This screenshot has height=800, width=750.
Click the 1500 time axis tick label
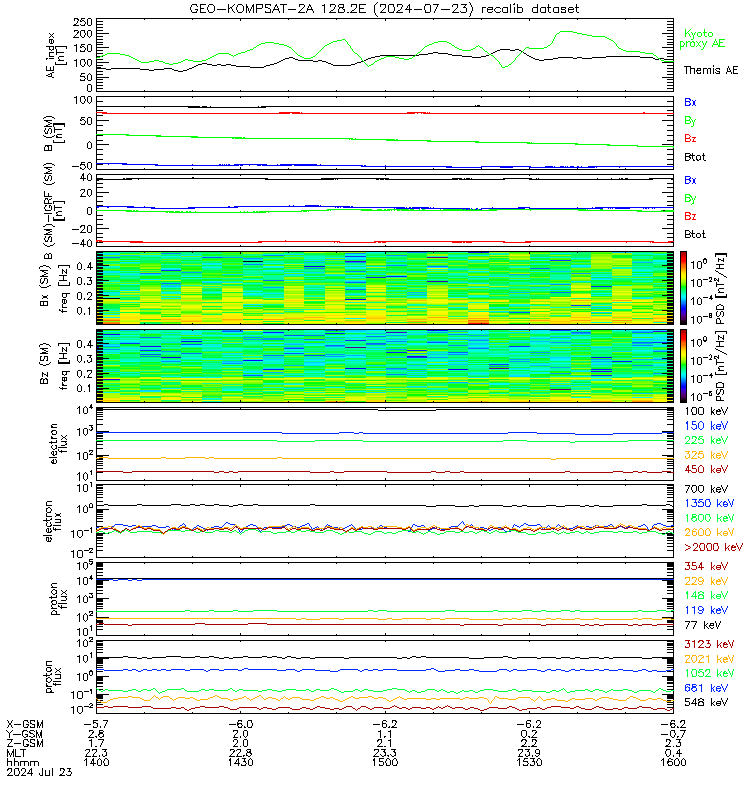point(385,762)
